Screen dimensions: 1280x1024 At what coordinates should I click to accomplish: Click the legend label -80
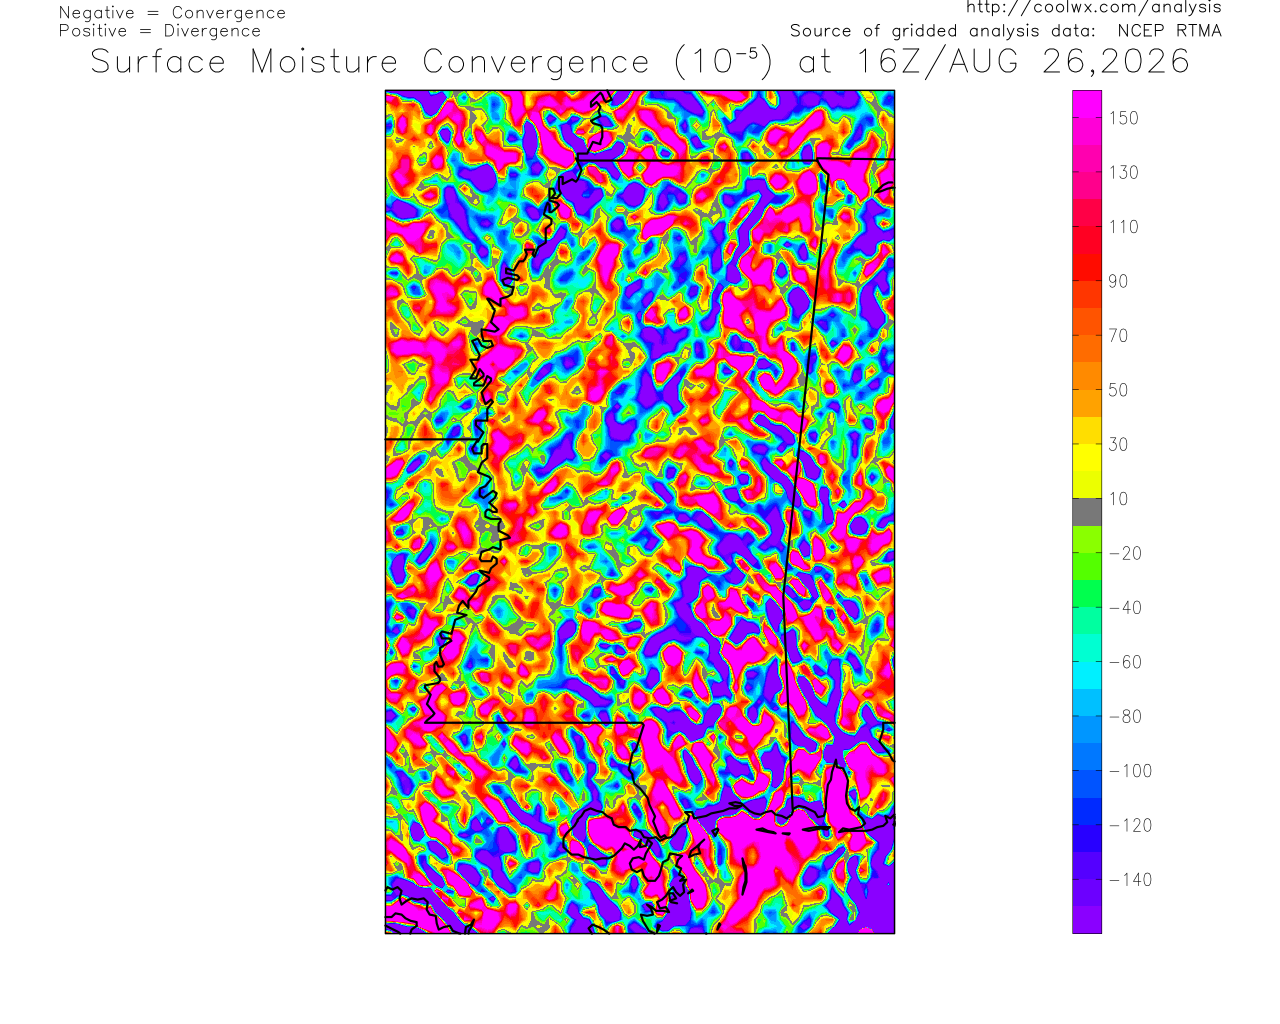tap(1126, 717)
